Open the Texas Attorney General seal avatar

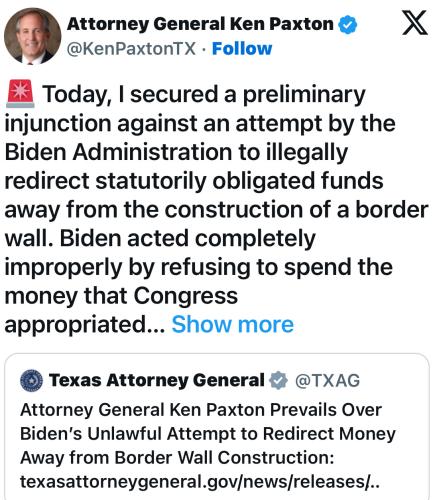(32, 380)
